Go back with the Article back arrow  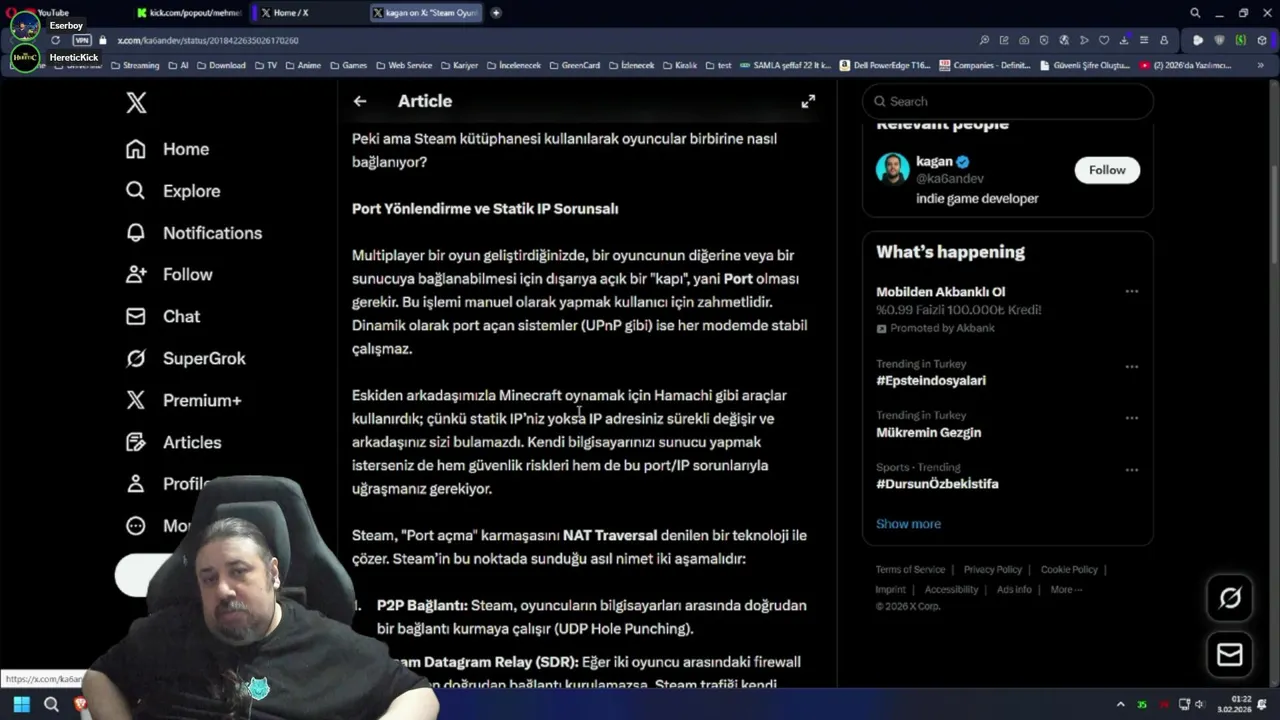[360, 101]
